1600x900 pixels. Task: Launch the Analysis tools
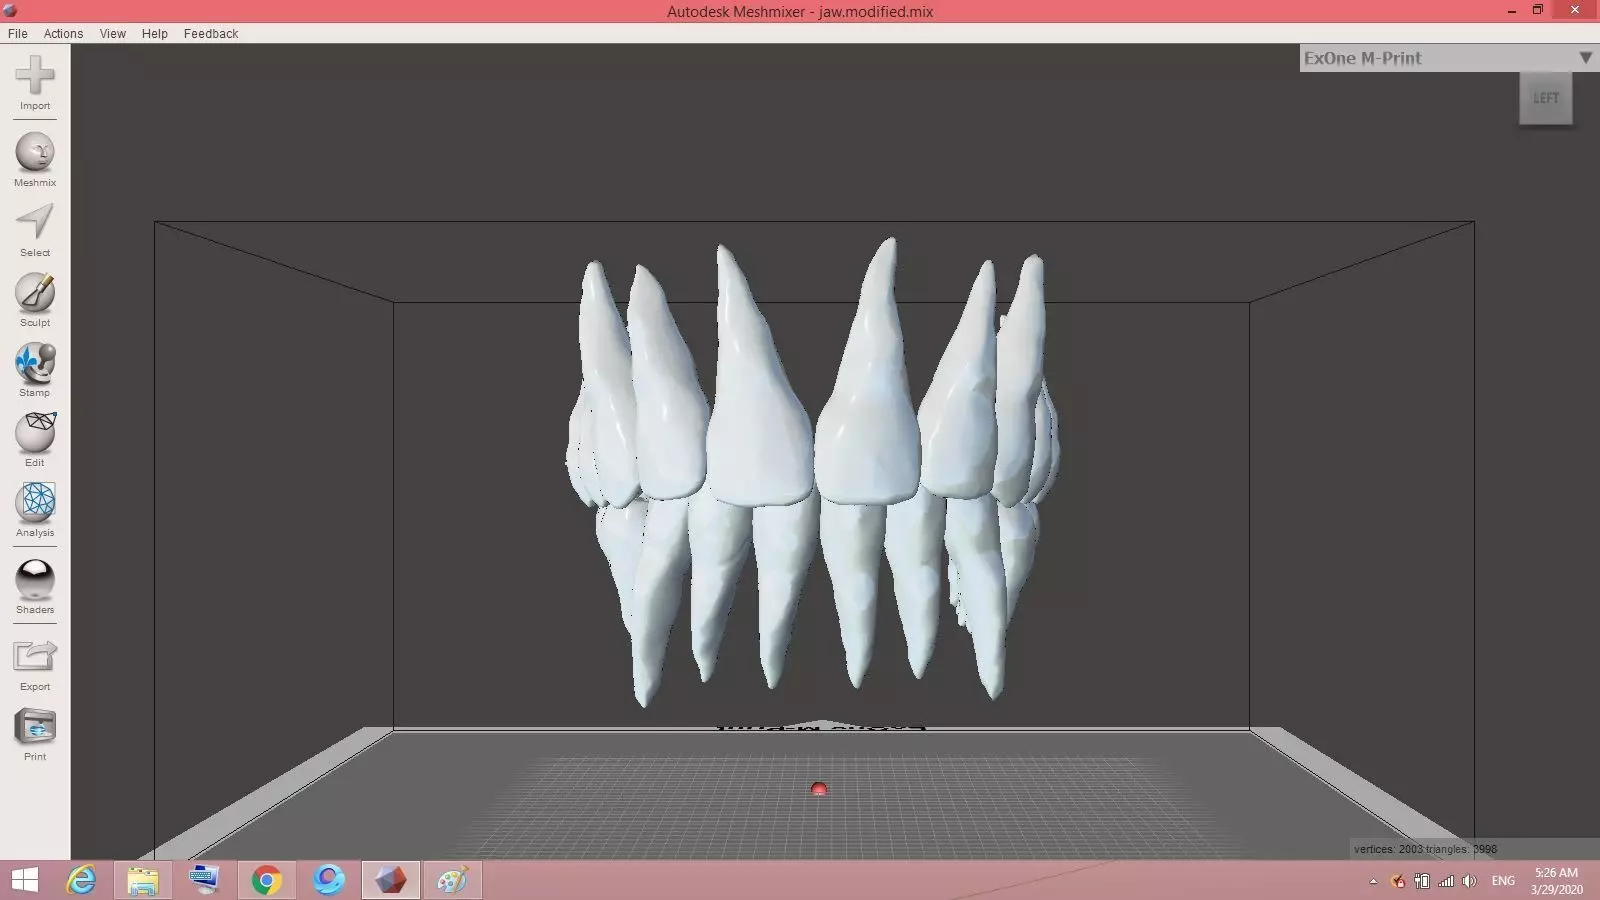(35, 510)
